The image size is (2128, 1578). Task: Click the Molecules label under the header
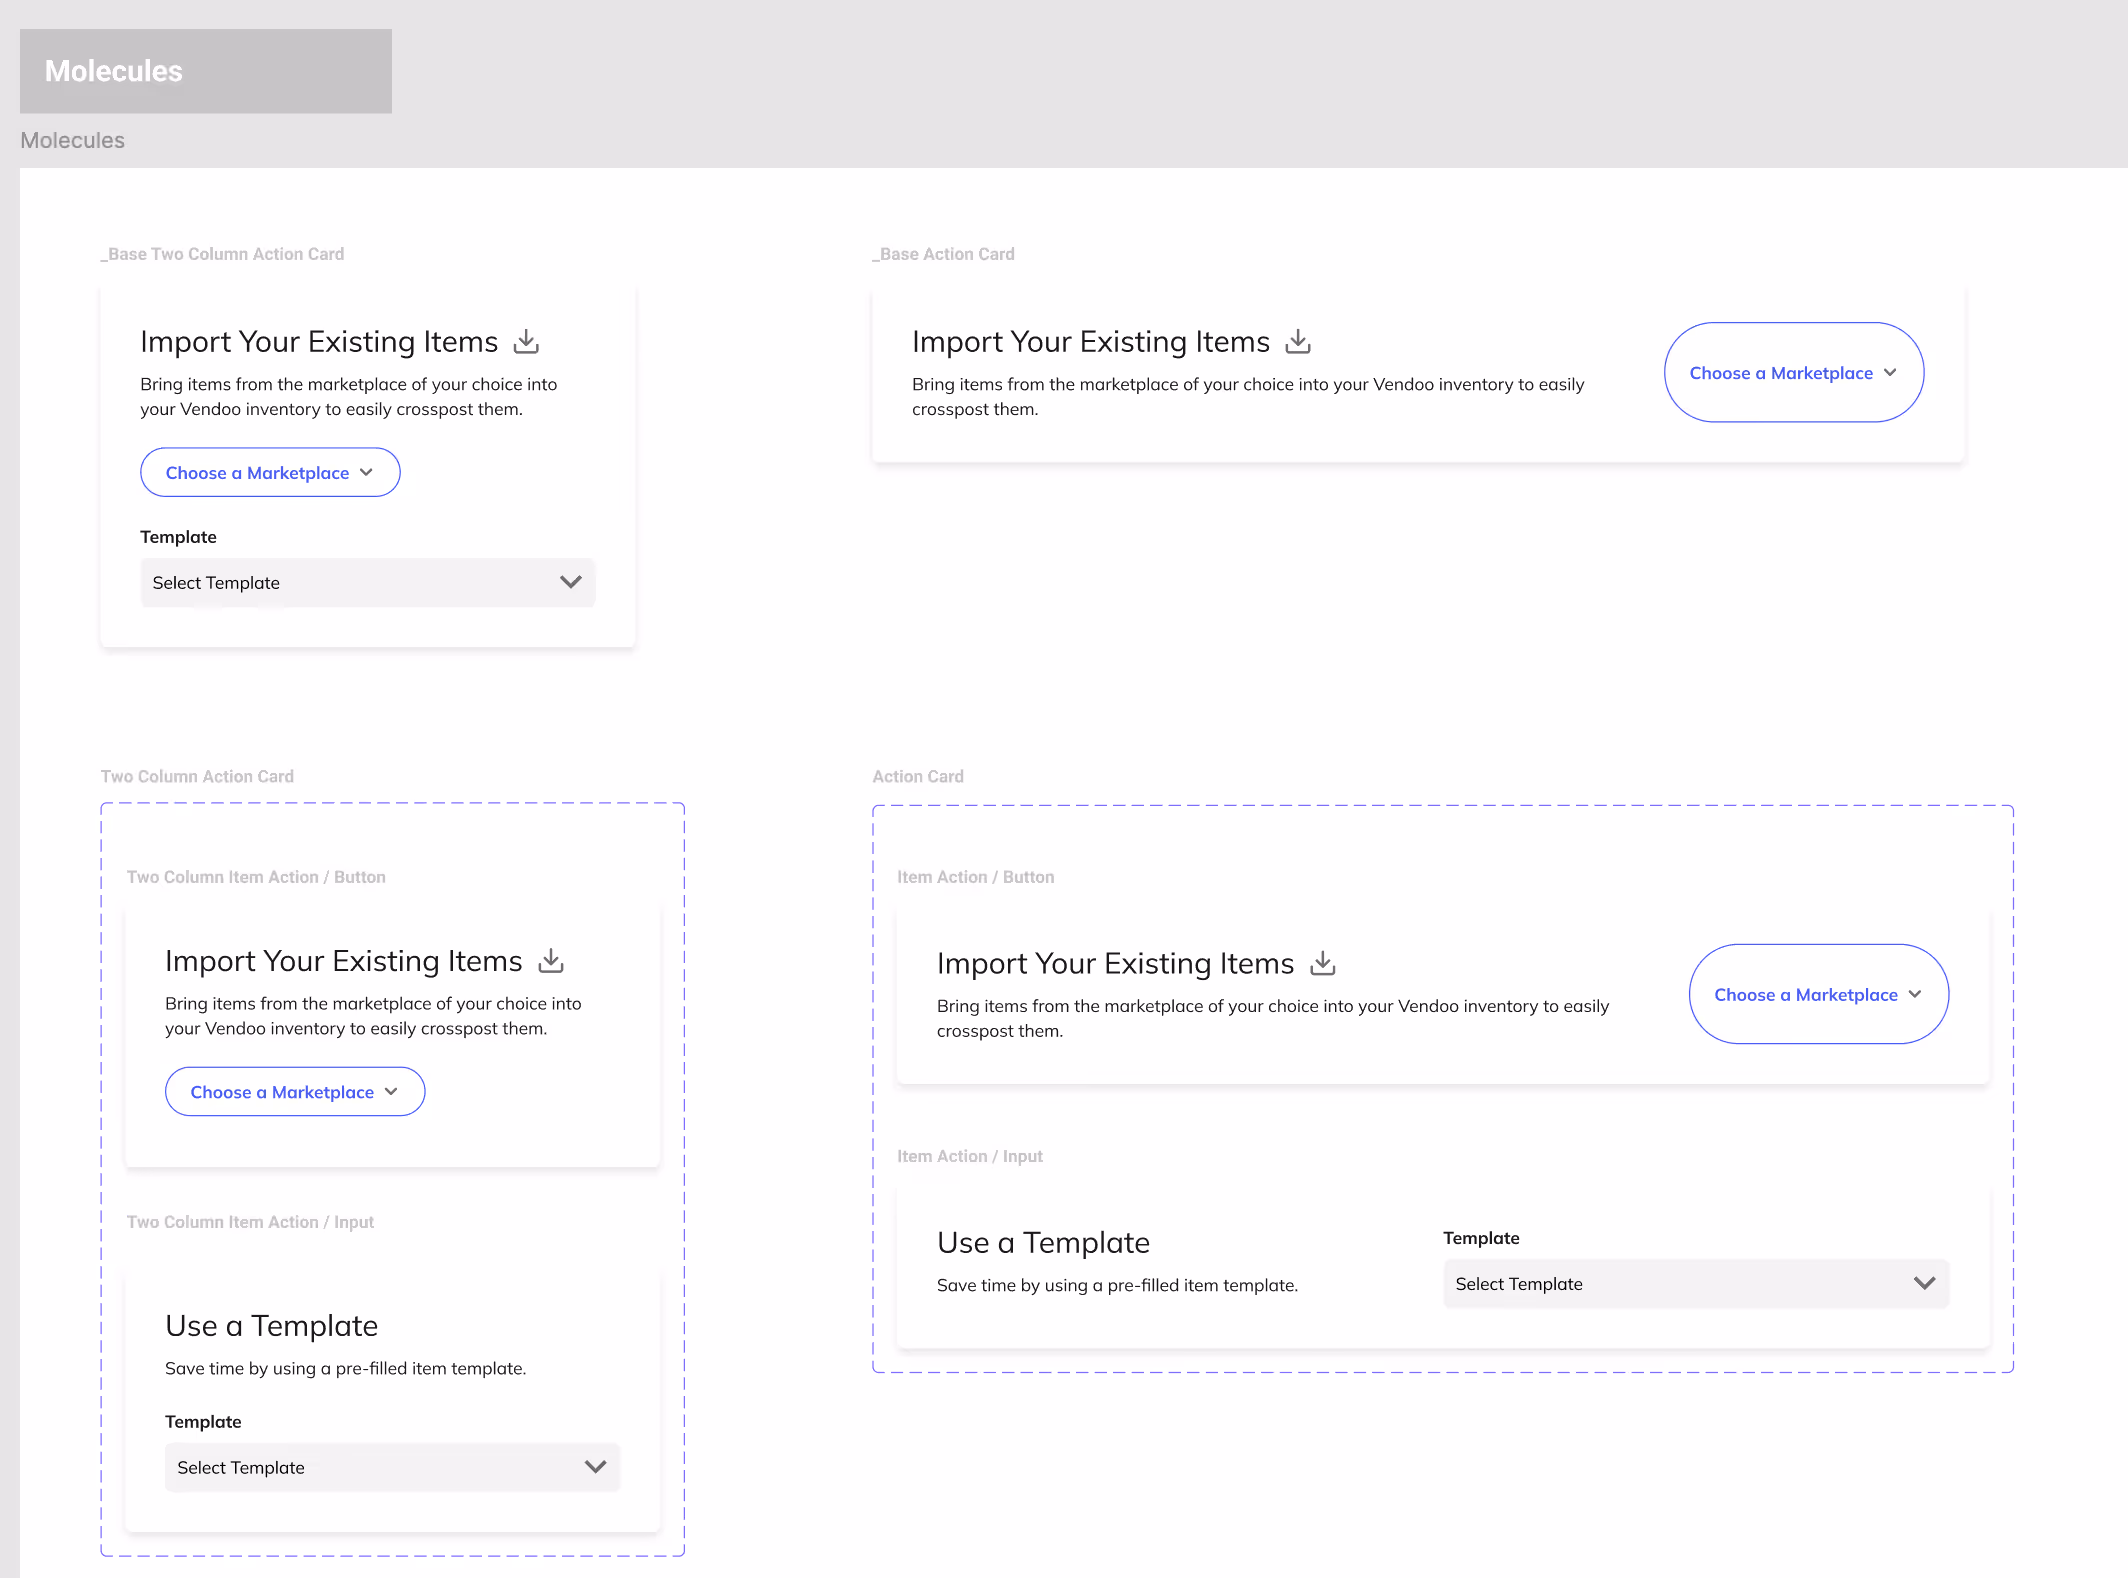coord(73,141)
